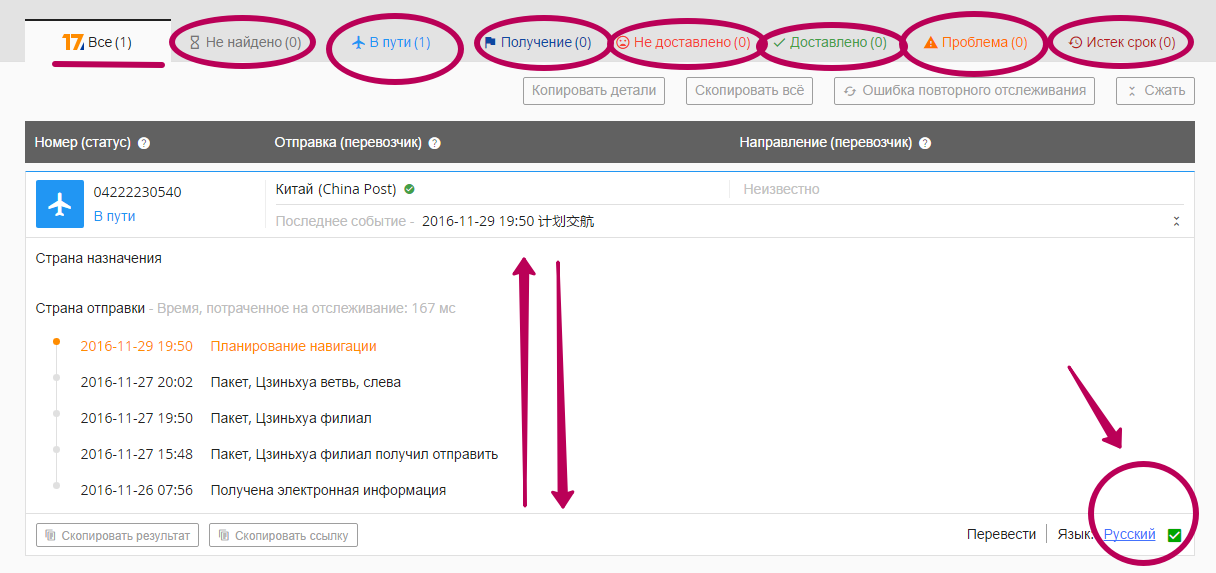Screen dimensions: 1216x573
Task: Open the 'Не доставлено (0)' tab
Action: [683, 42]
